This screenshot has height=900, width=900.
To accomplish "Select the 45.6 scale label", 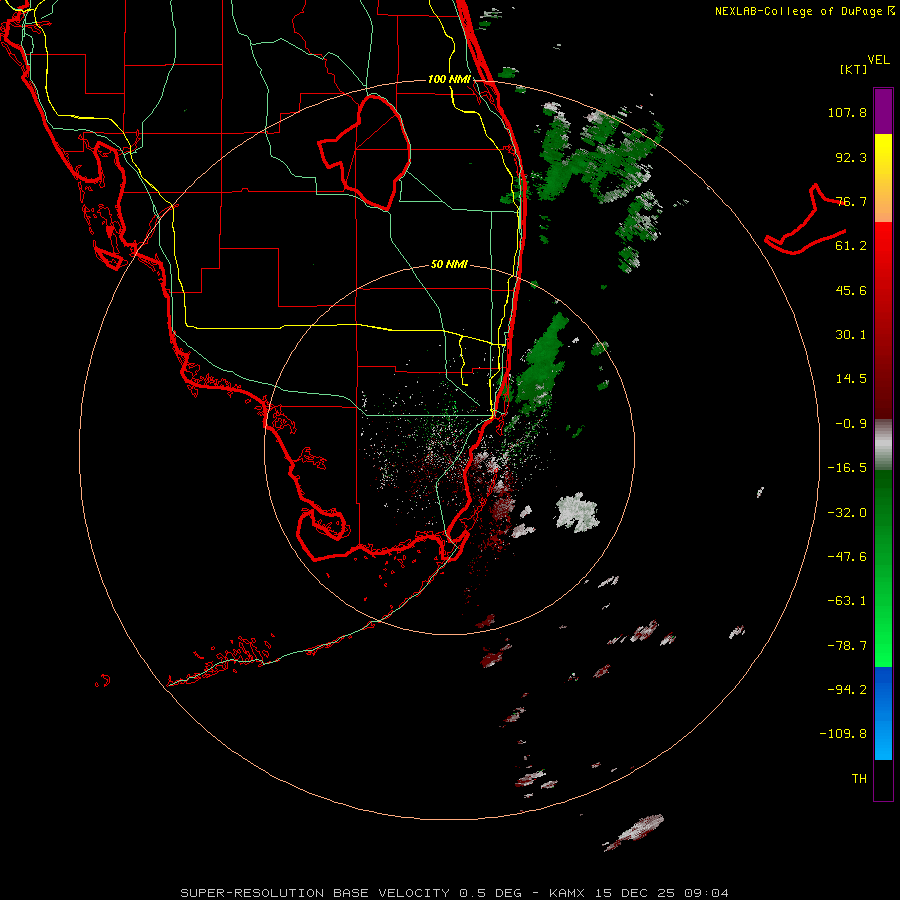I will (851, 290).
